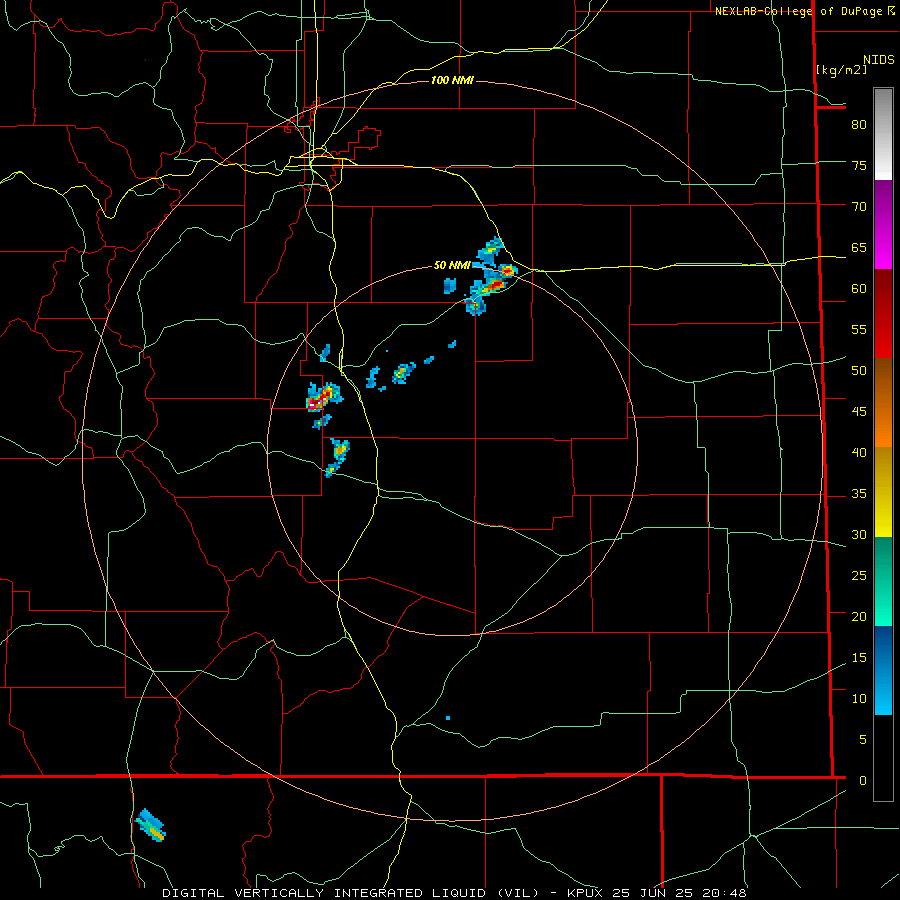Click the dark red segment of the color bar
Screen dimensions: 900x900
point(883,313)
